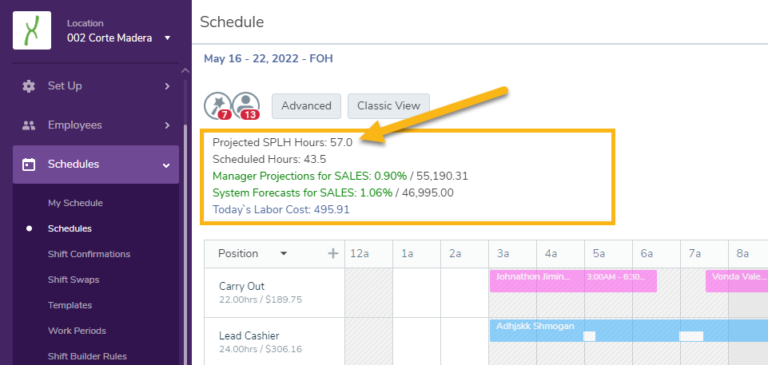768x365 pixels.
Task: Open Shift Builder Rules
Action: tap(87, 356)
